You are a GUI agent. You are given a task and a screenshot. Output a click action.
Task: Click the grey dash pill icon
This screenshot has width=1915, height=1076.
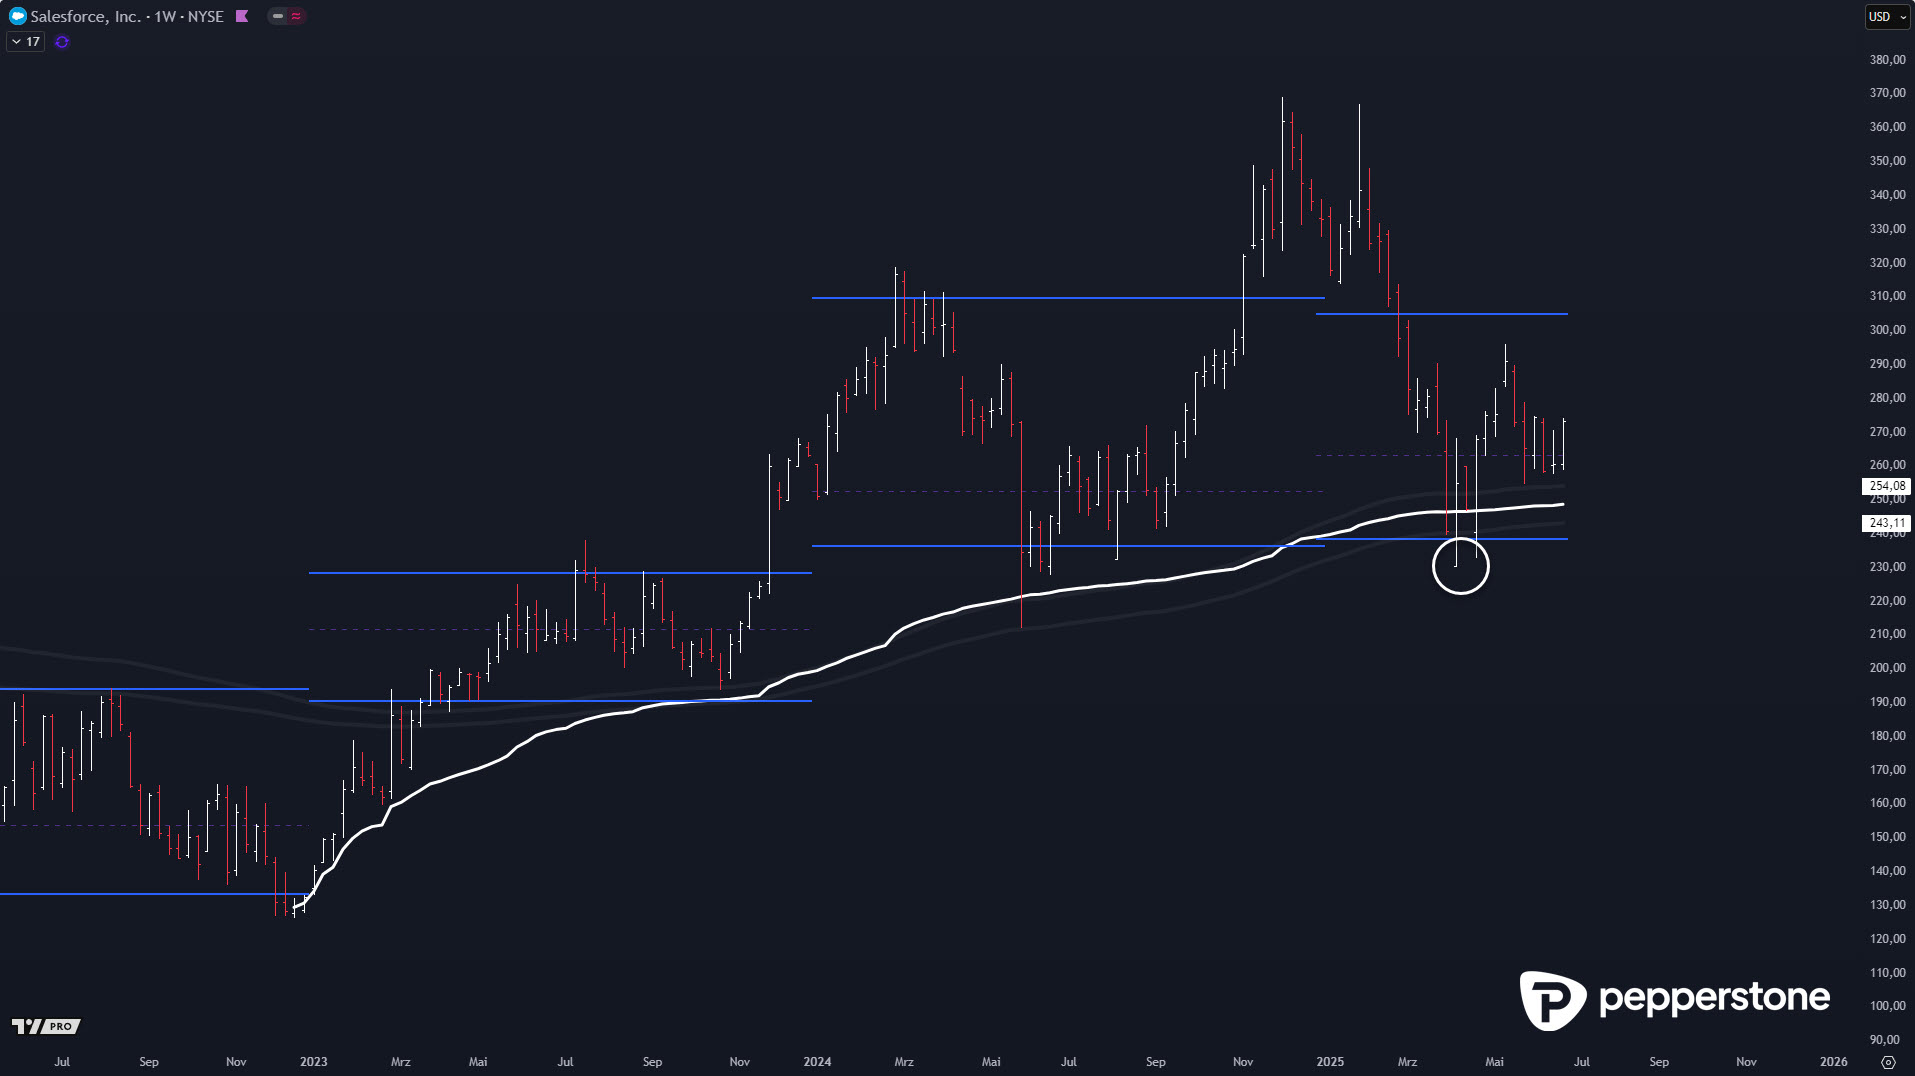tap(278, 16)
